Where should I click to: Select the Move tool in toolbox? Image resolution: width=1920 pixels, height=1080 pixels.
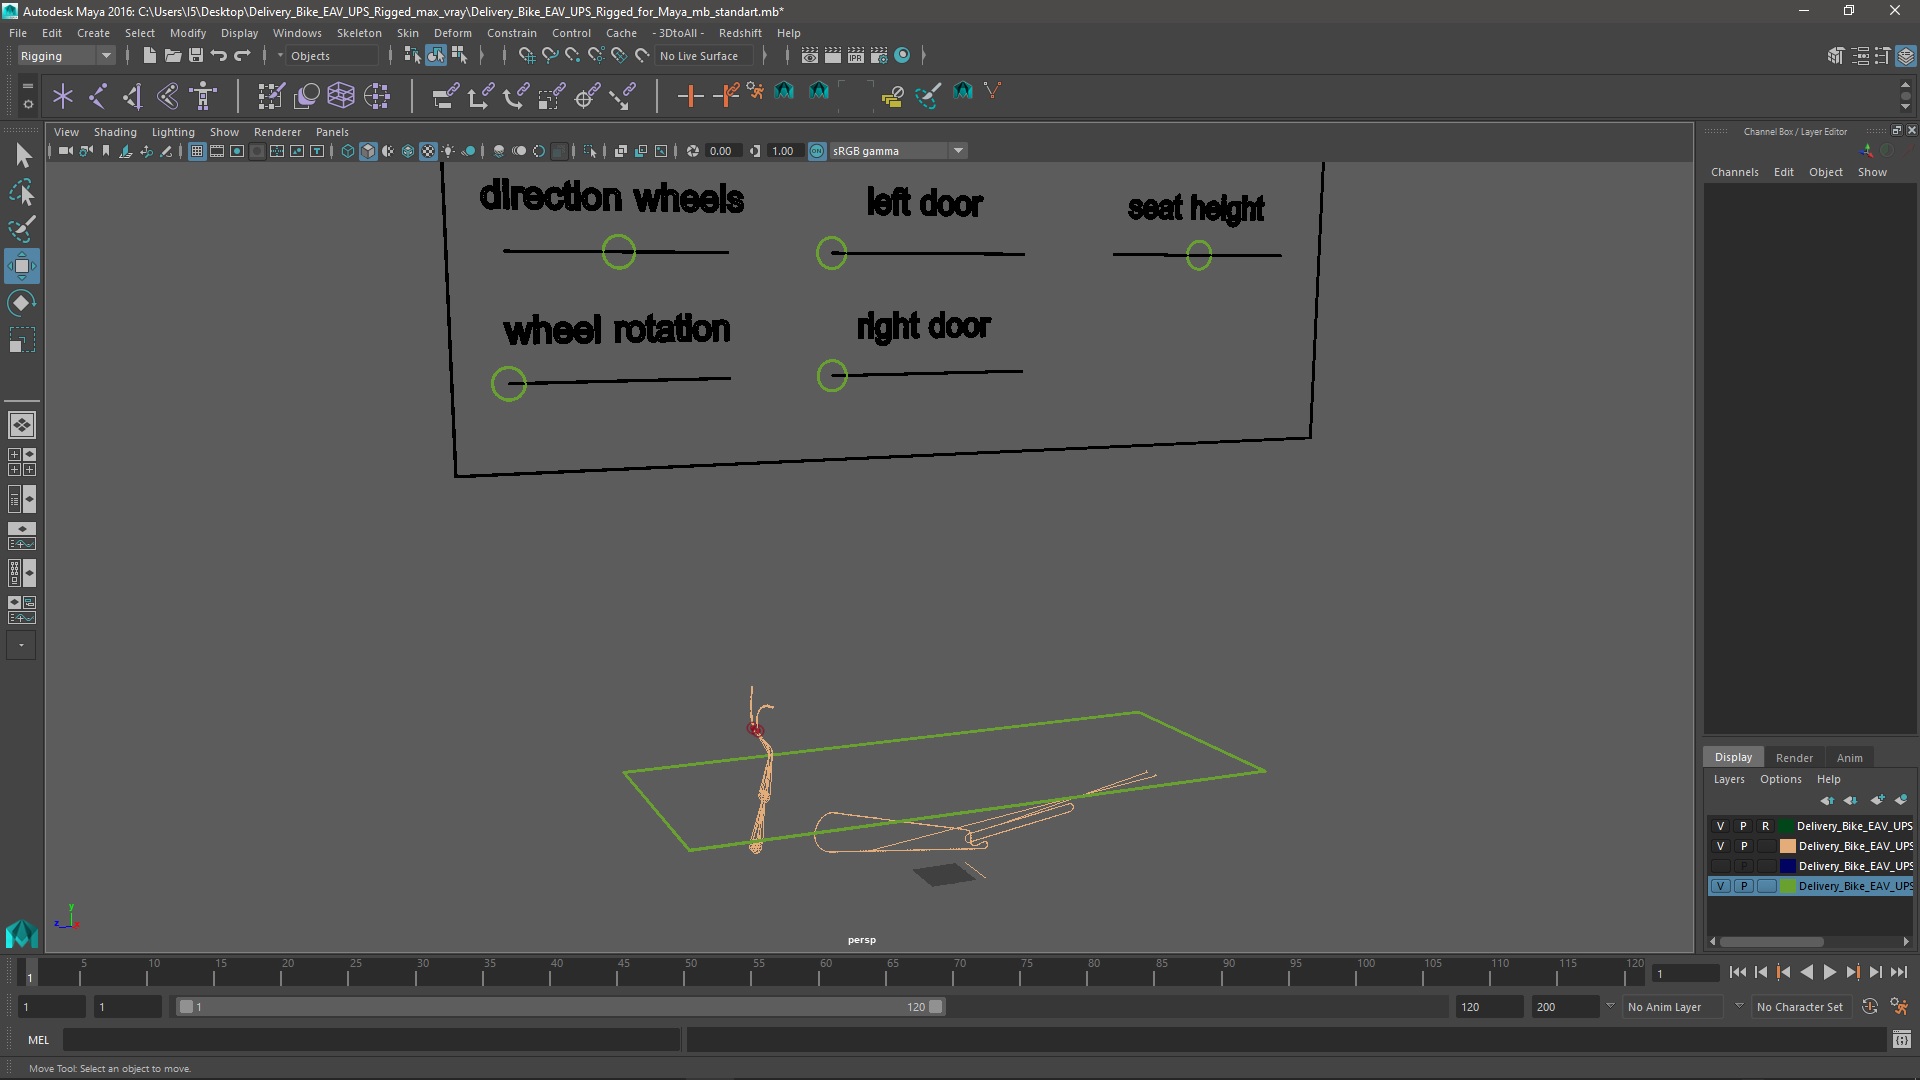[21, 266]
